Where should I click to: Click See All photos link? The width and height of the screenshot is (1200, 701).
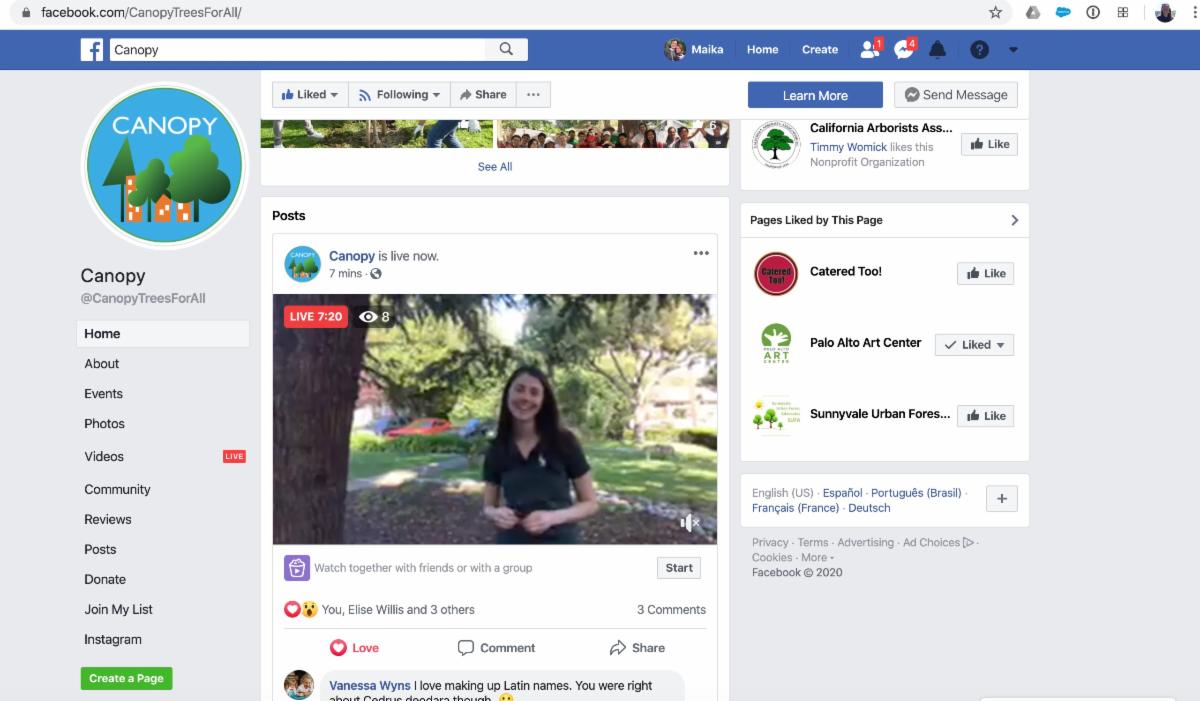point(495,167)
